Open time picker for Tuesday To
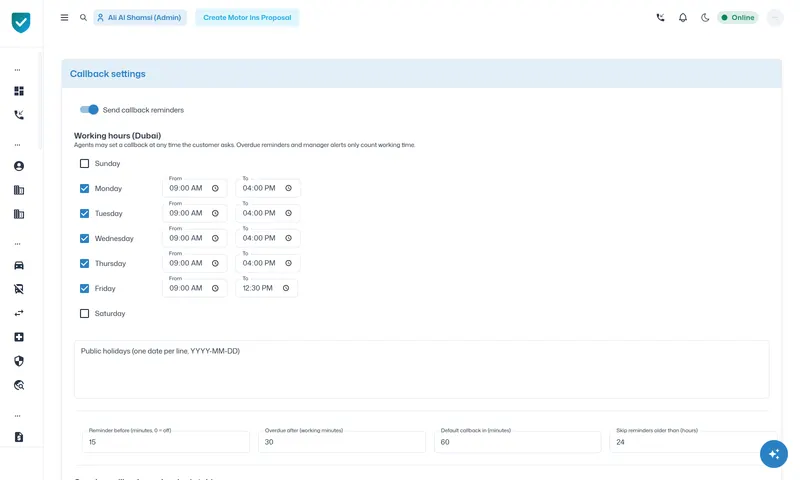This screenshot has width=800, height=480. (x=288, y=213)
